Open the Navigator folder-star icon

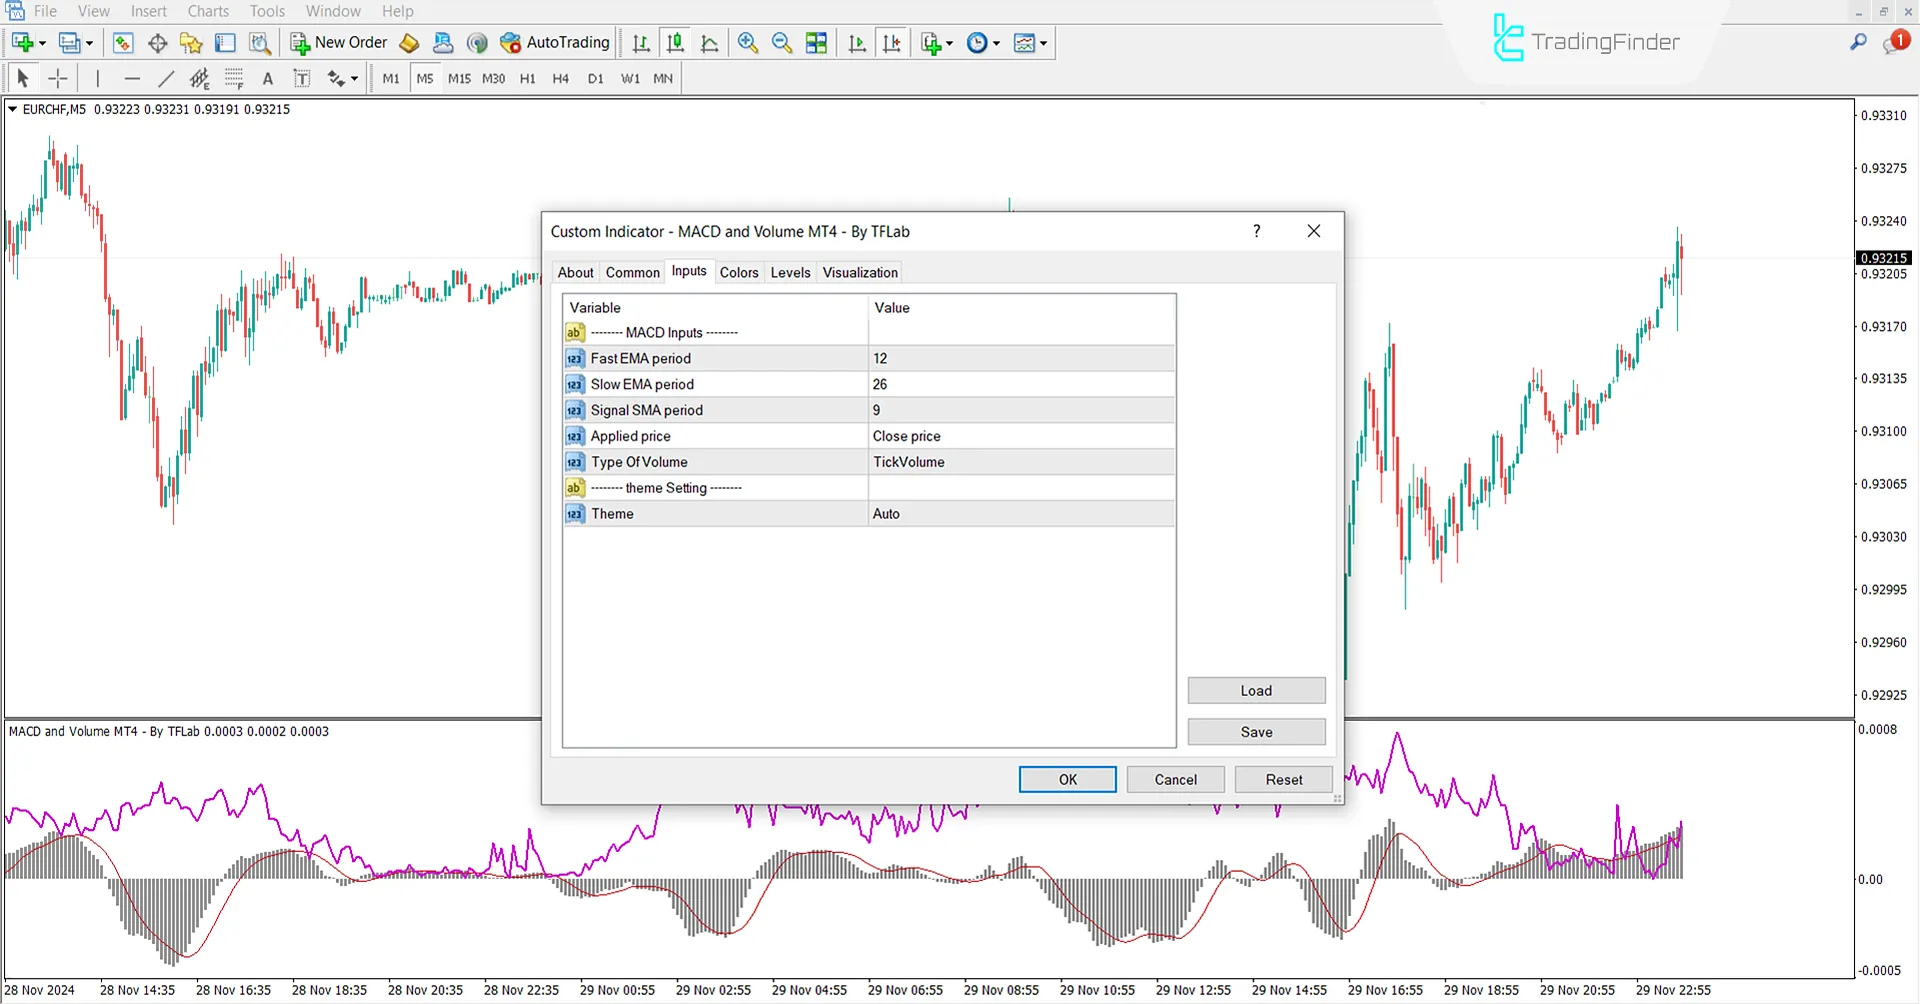pos(191,43)
